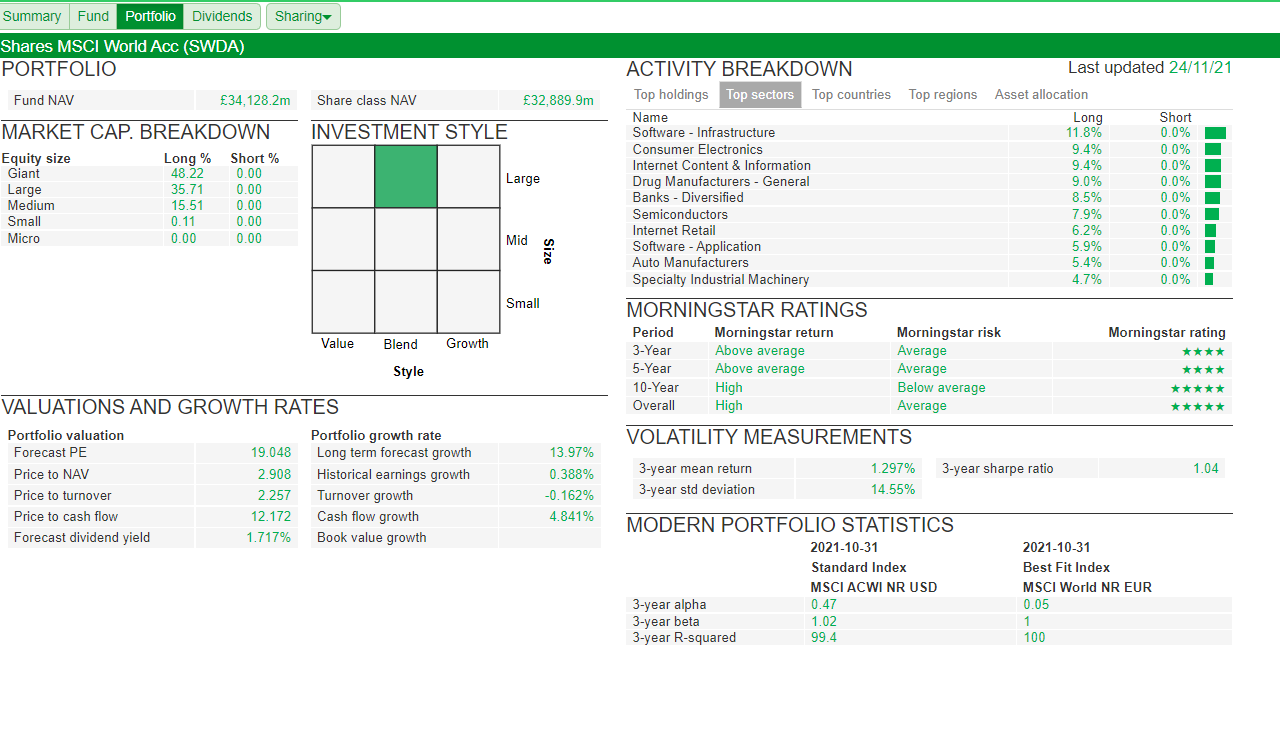The height and width of the screenshot is (754, 1280).
Task: Click the best fit 3-year alpha 0.05
Action: click(x=1037, y=604)
